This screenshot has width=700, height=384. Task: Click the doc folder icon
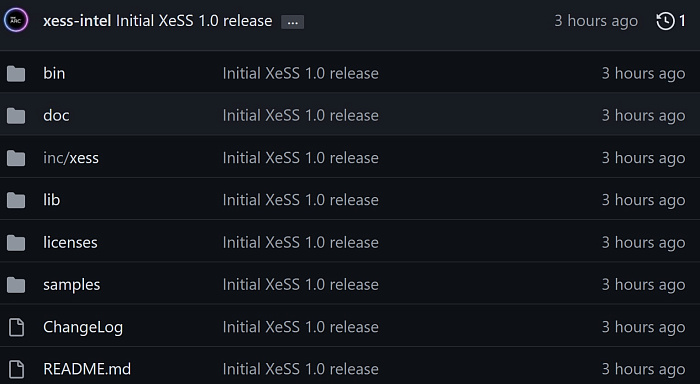tap(16, 116)
